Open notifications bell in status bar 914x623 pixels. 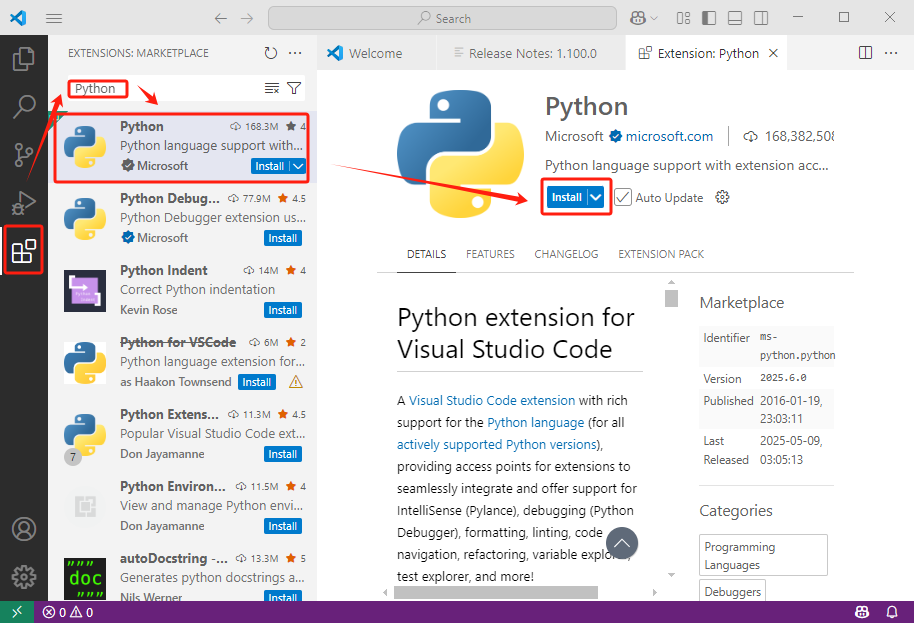(892, 612)
